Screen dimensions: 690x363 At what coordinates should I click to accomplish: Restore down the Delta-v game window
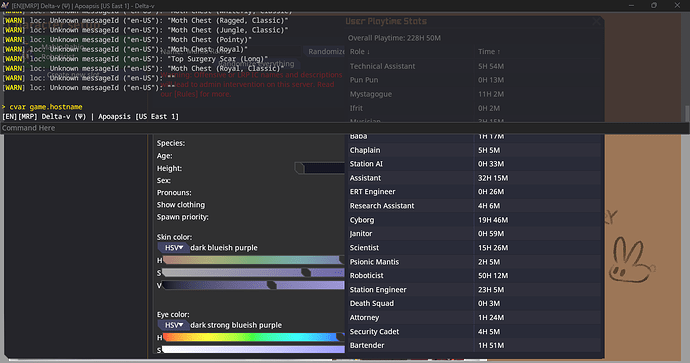[654, 6]
